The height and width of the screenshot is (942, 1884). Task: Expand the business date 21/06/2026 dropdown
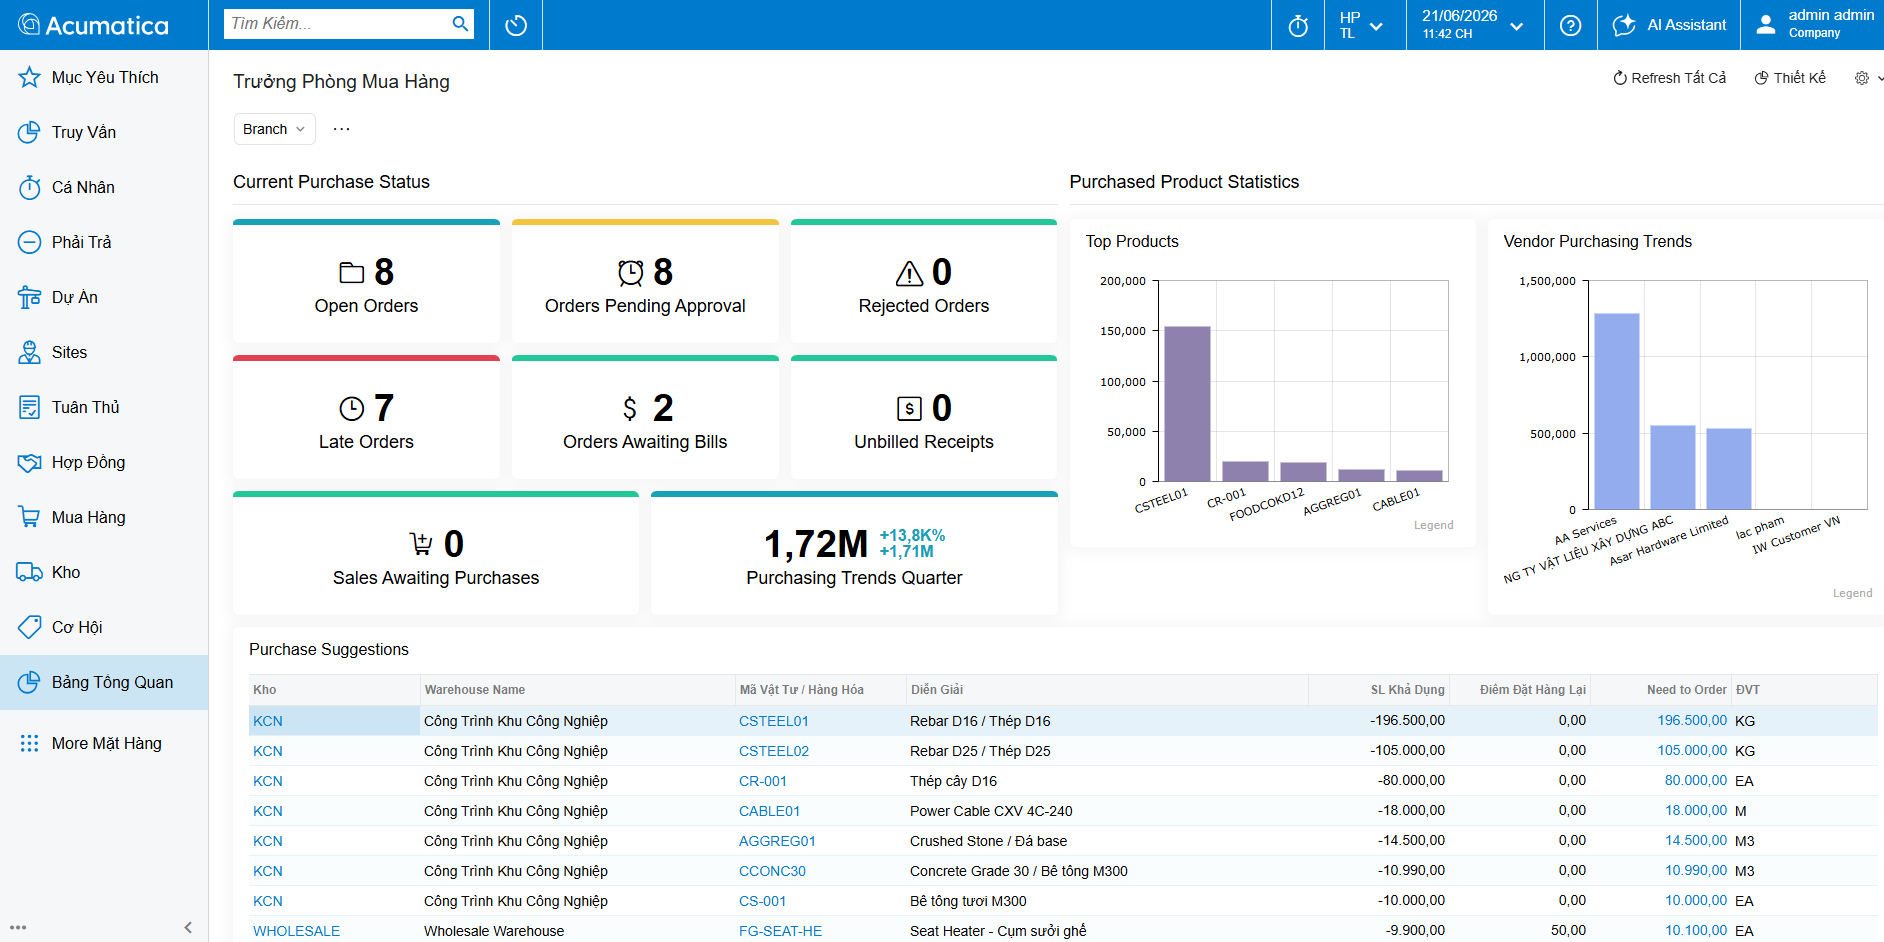click(1472, 25)
